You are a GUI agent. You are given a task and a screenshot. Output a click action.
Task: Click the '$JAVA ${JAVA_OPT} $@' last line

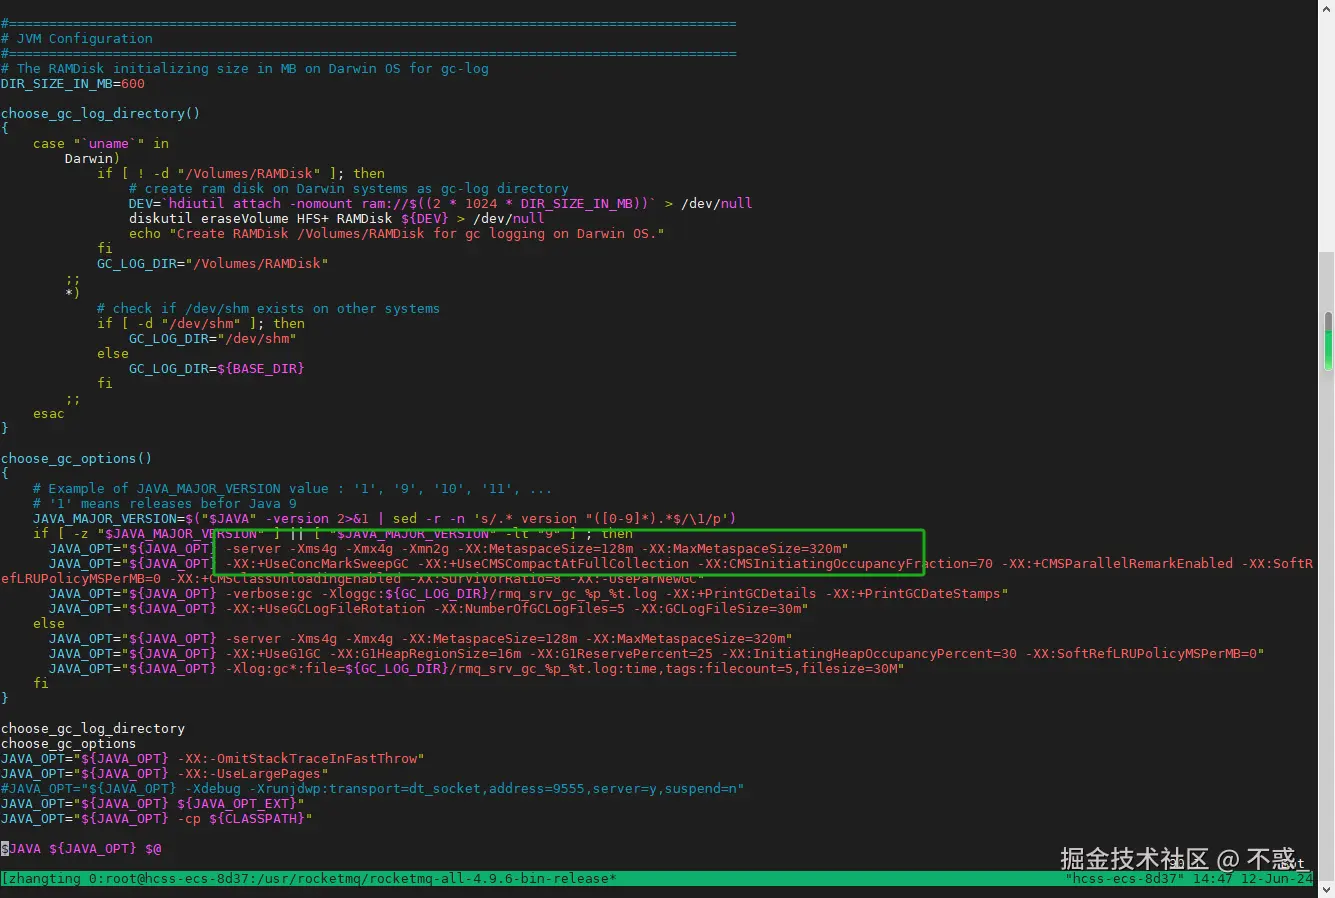pyautogui.click(x=81, y=848)
